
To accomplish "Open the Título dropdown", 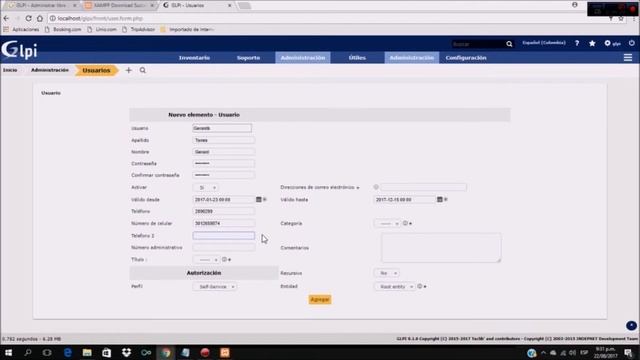I will tap(206, 260).
